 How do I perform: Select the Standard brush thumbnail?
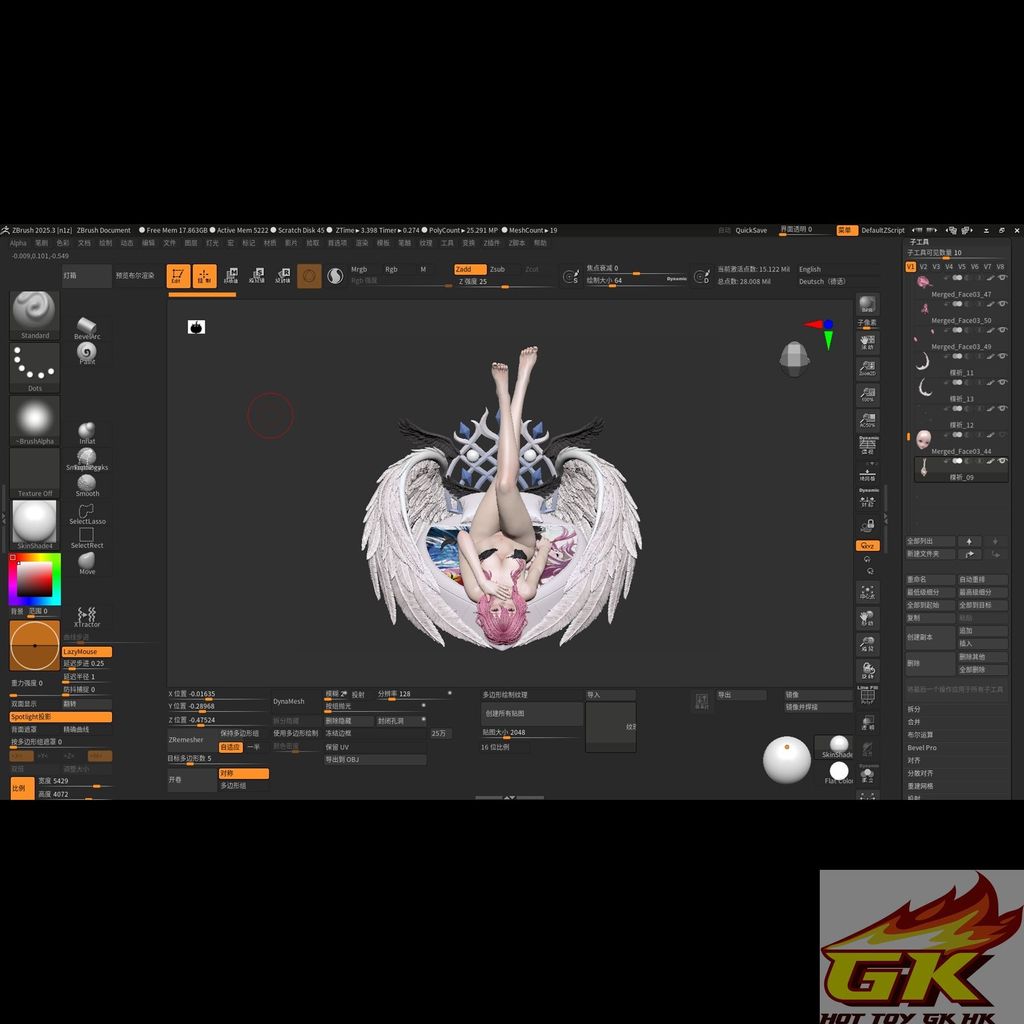pos(35,315)
